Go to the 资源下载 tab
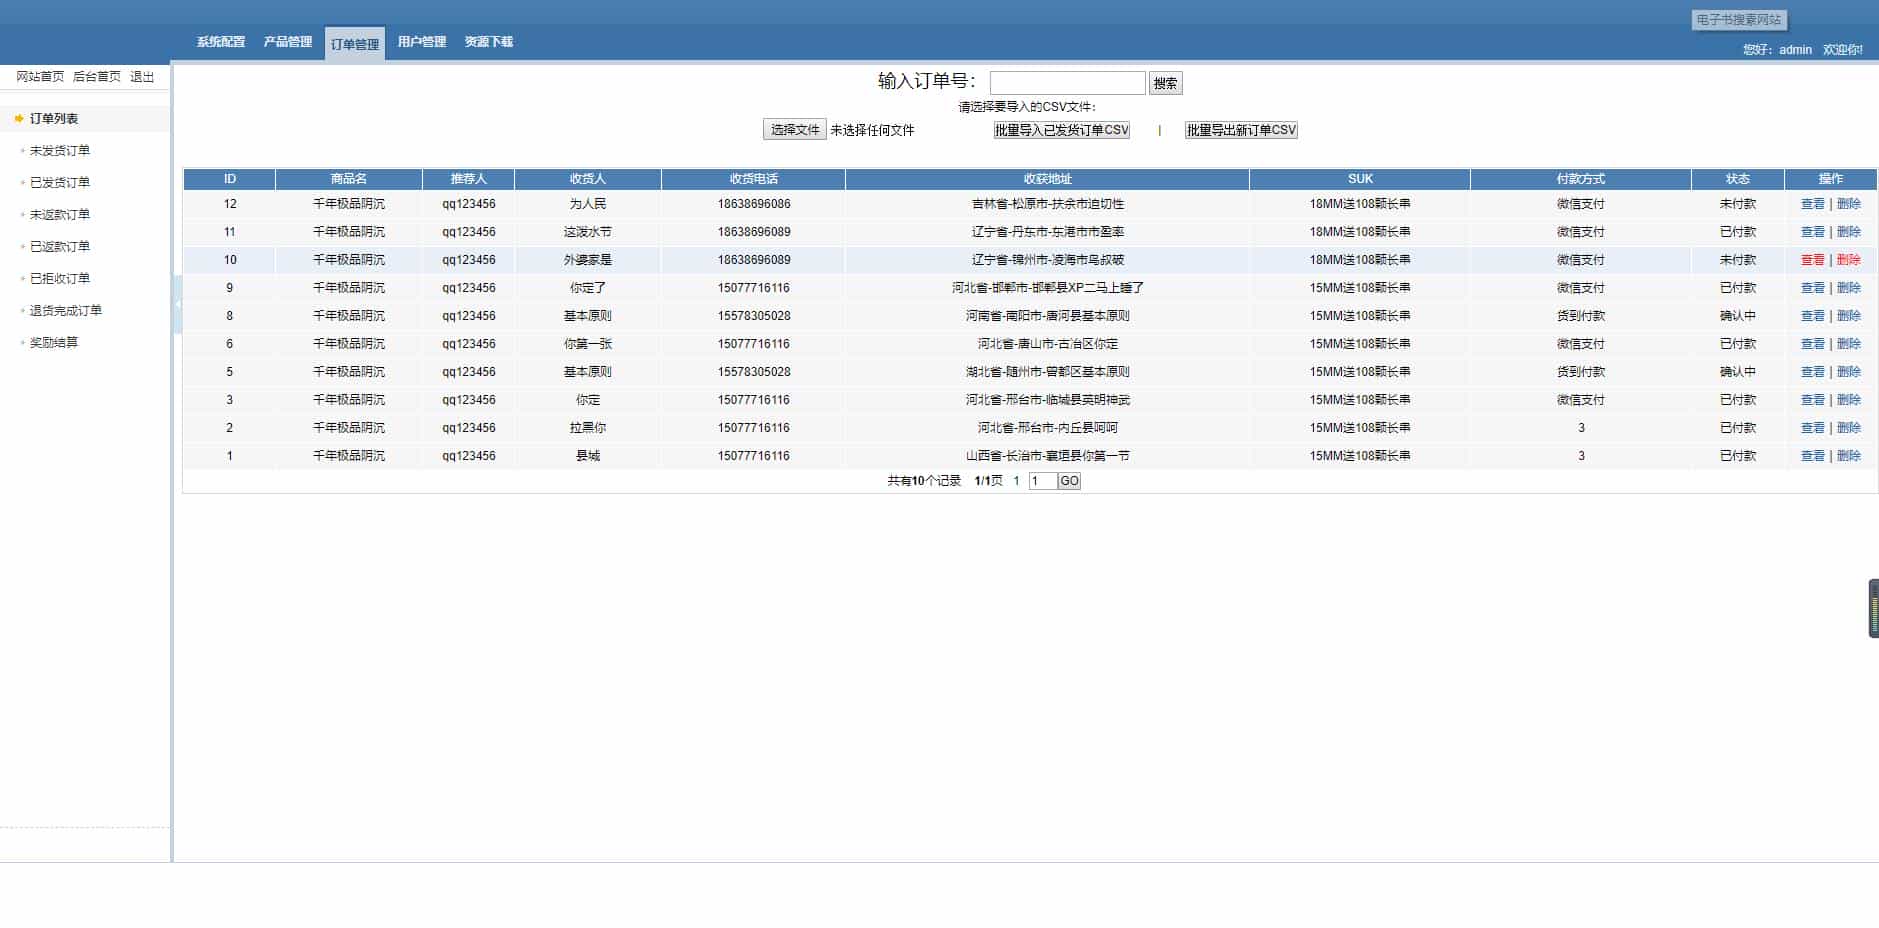1879x928 pixels. [x=488, y=42]
